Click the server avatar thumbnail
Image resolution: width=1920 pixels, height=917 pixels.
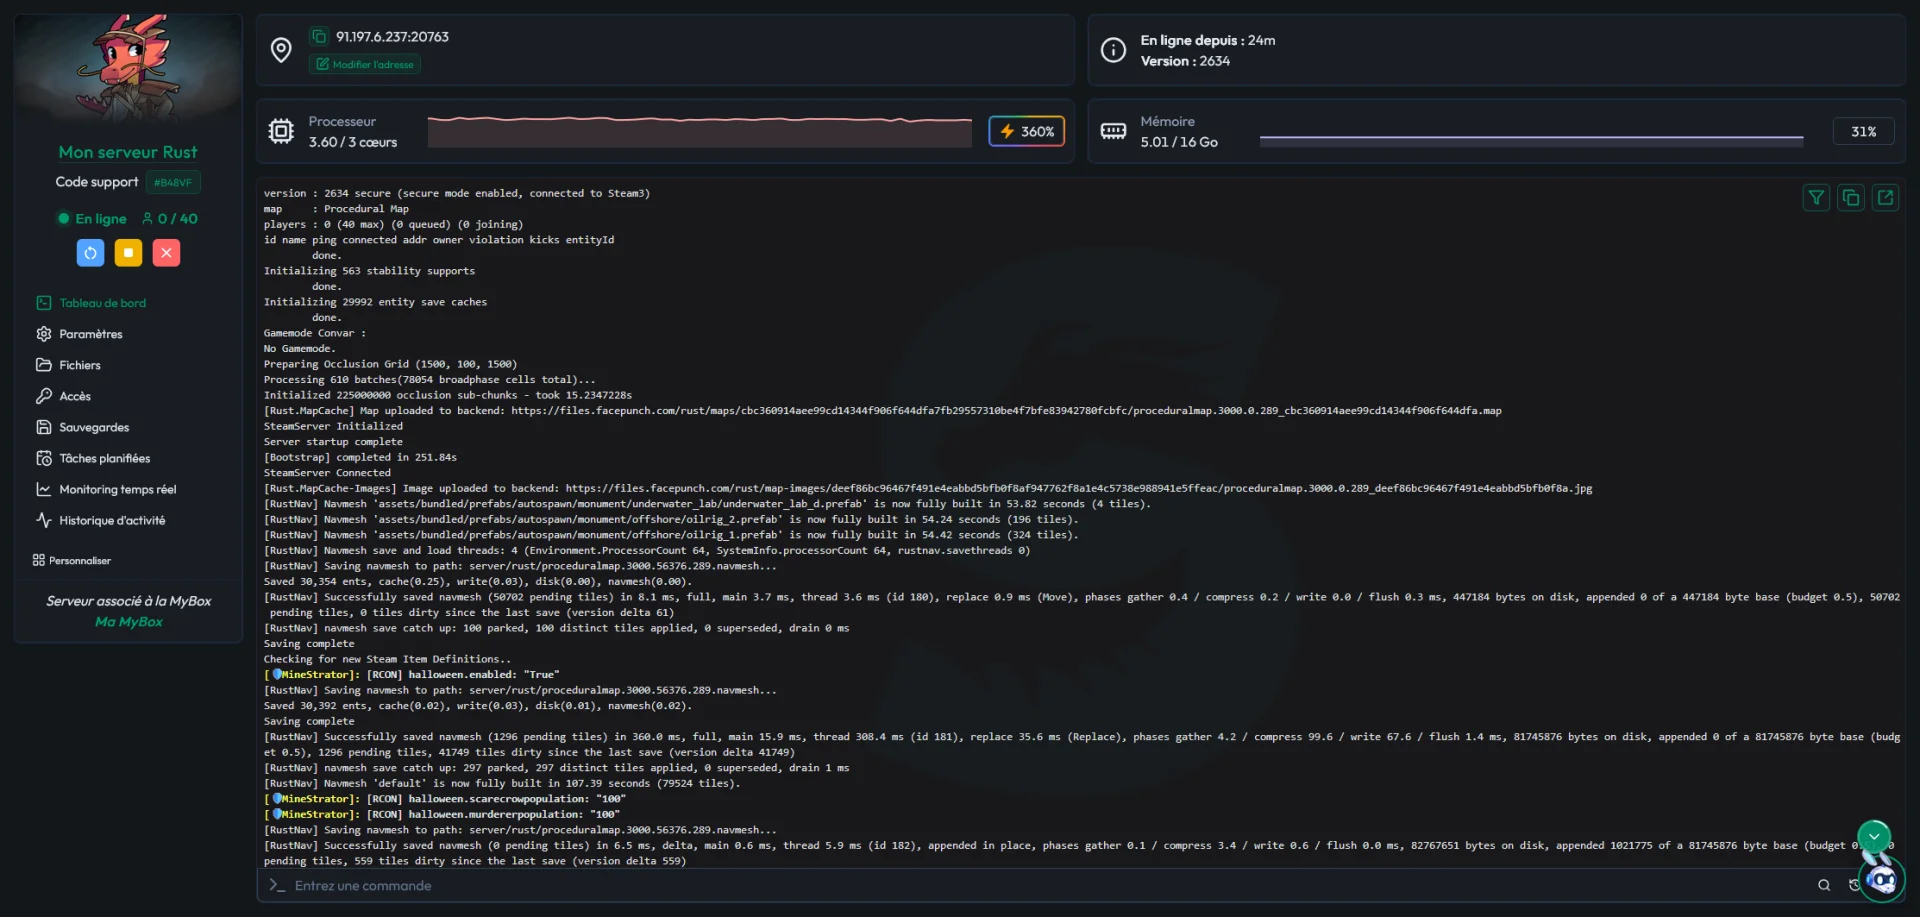pos(128,68)
